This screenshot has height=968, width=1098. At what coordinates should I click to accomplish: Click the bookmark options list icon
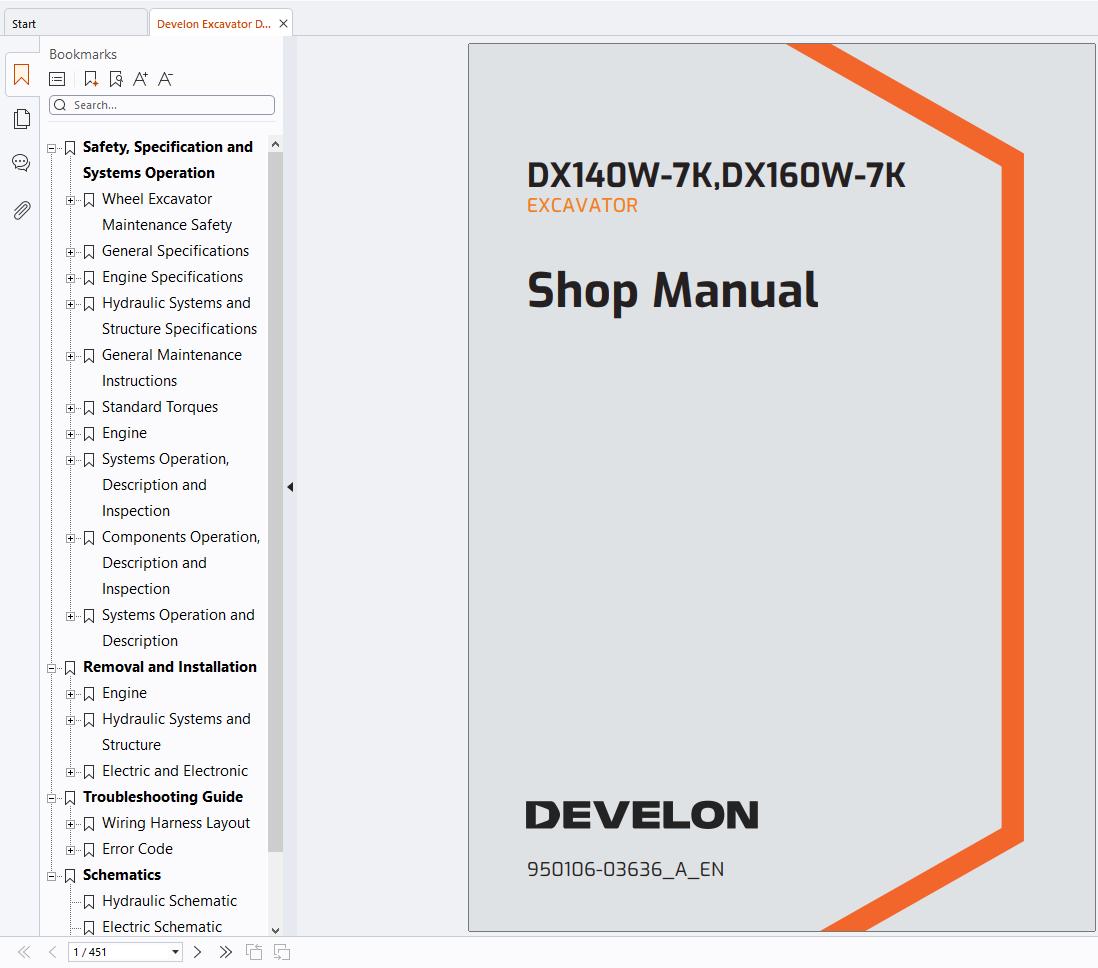point(57,79)
